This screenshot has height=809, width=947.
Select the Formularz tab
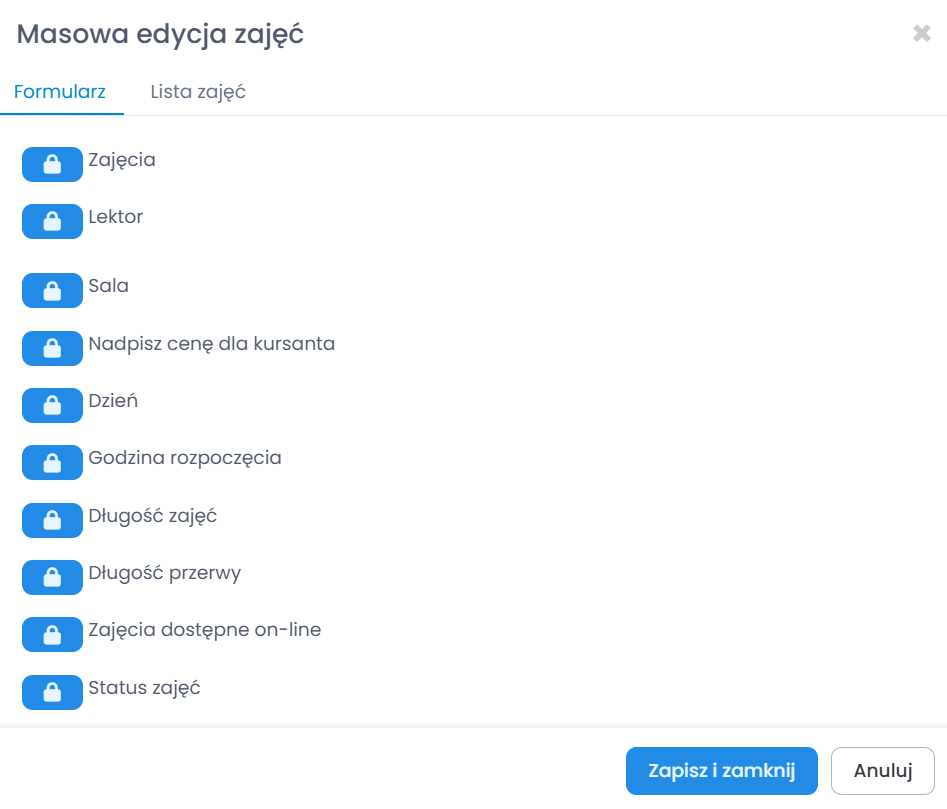pyautogui.click(x=60, y=92)
